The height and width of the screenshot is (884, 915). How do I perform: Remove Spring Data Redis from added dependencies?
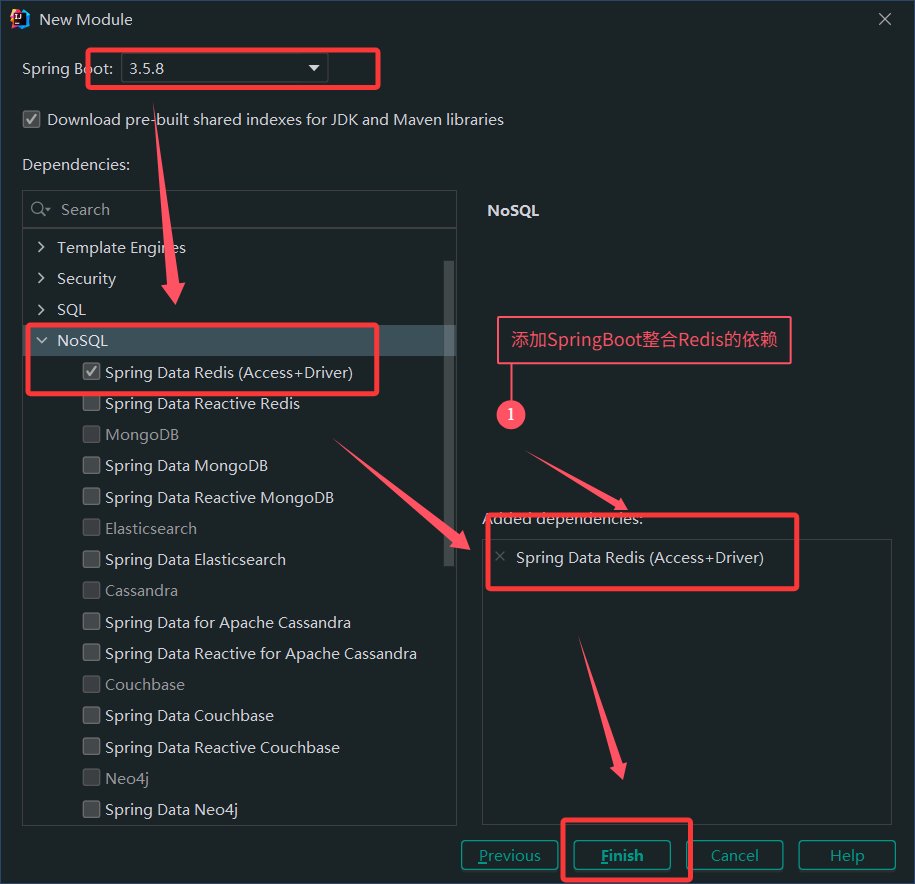point(500,557)
